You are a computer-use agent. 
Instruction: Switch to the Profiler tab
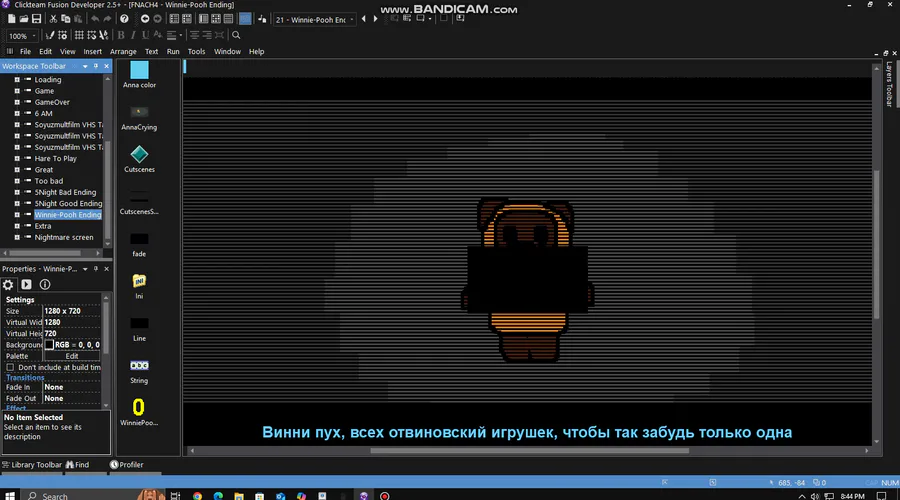tap(127, 465)
